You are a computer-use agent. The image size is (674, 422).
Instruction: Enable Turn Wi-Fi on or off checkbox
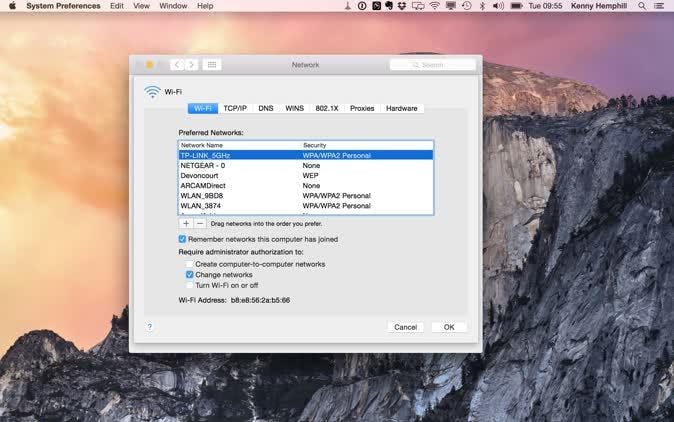click(189, 285)
